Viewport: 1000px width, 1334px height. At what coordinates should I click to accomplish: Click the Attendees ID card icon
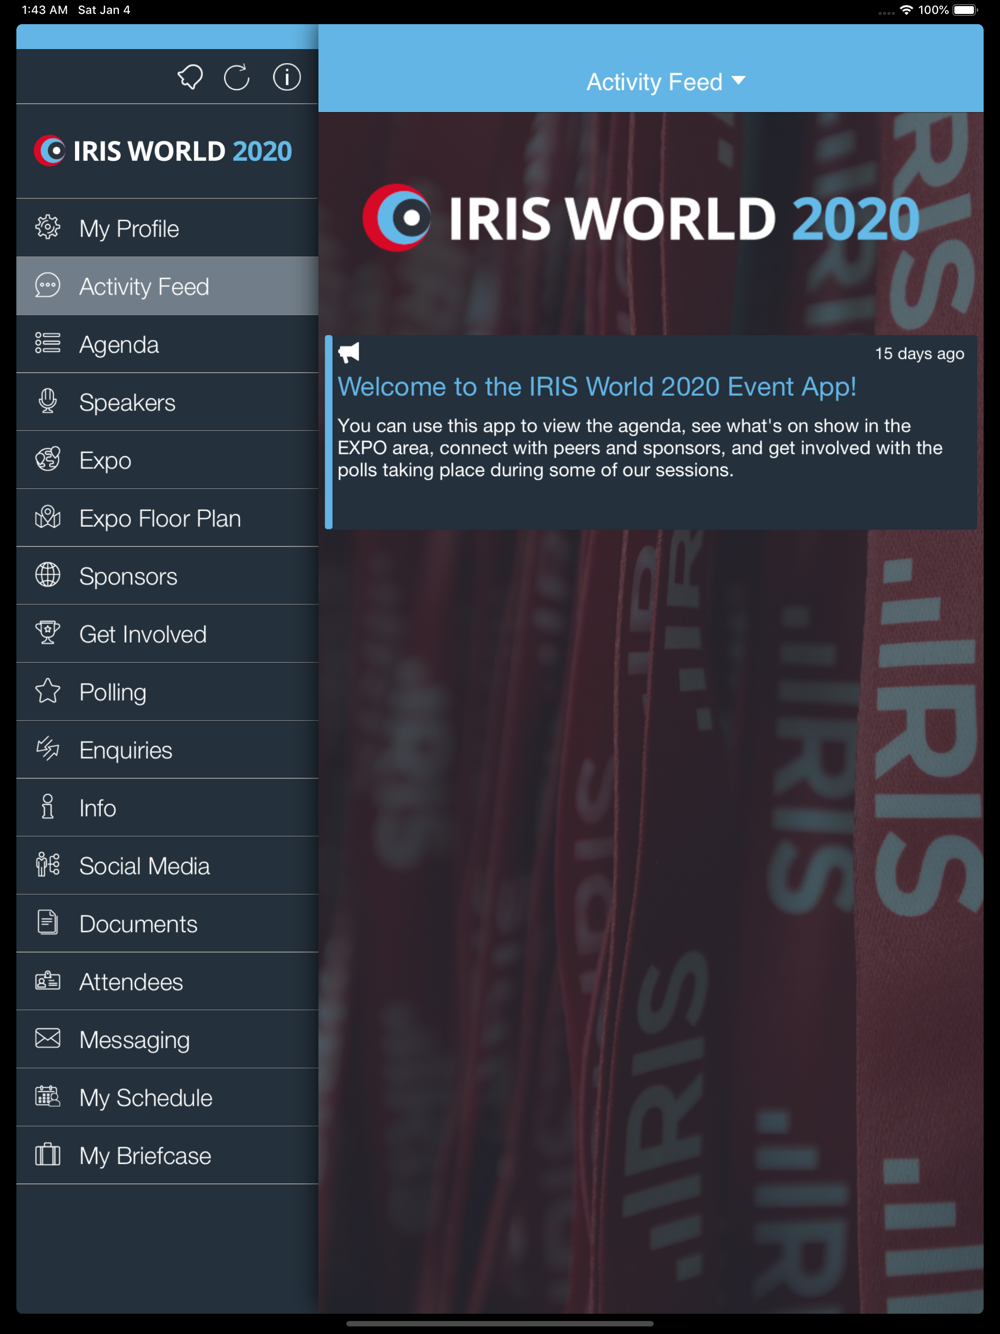pos(48,981)
